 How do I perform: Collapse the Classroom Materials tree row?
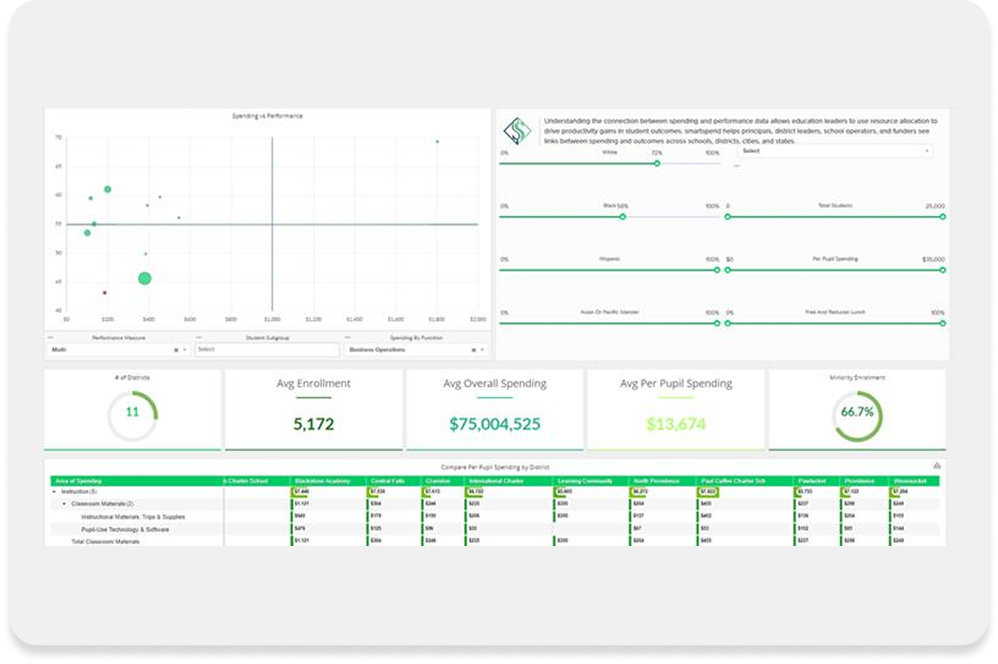tap(64, 504)
